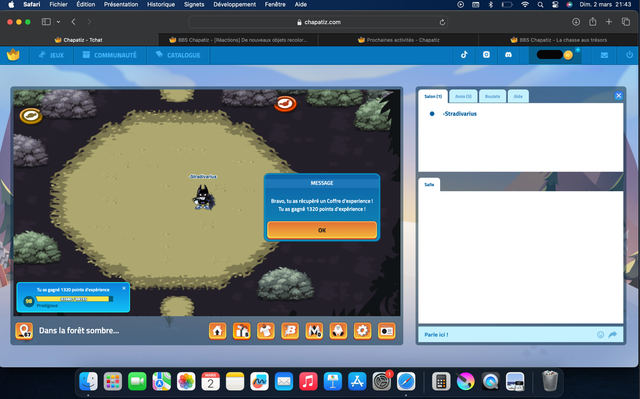Open the Signets menu
The image size is (640, 399).
click(x=194, y=4)
